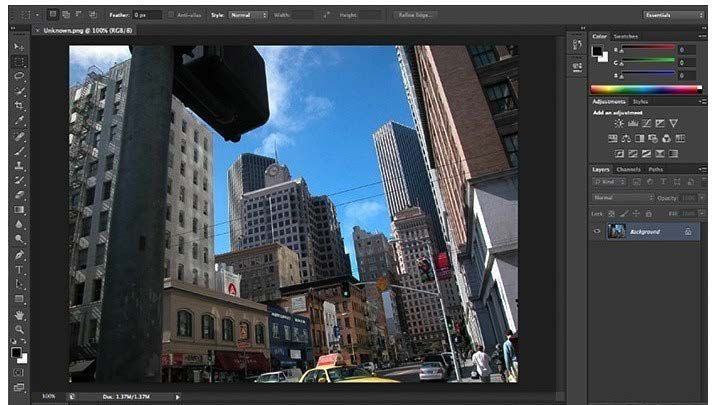The height and width of the screenshot is (405, 716).
Task: Open the Properties panel icon
Action: [x=577, y=68]
